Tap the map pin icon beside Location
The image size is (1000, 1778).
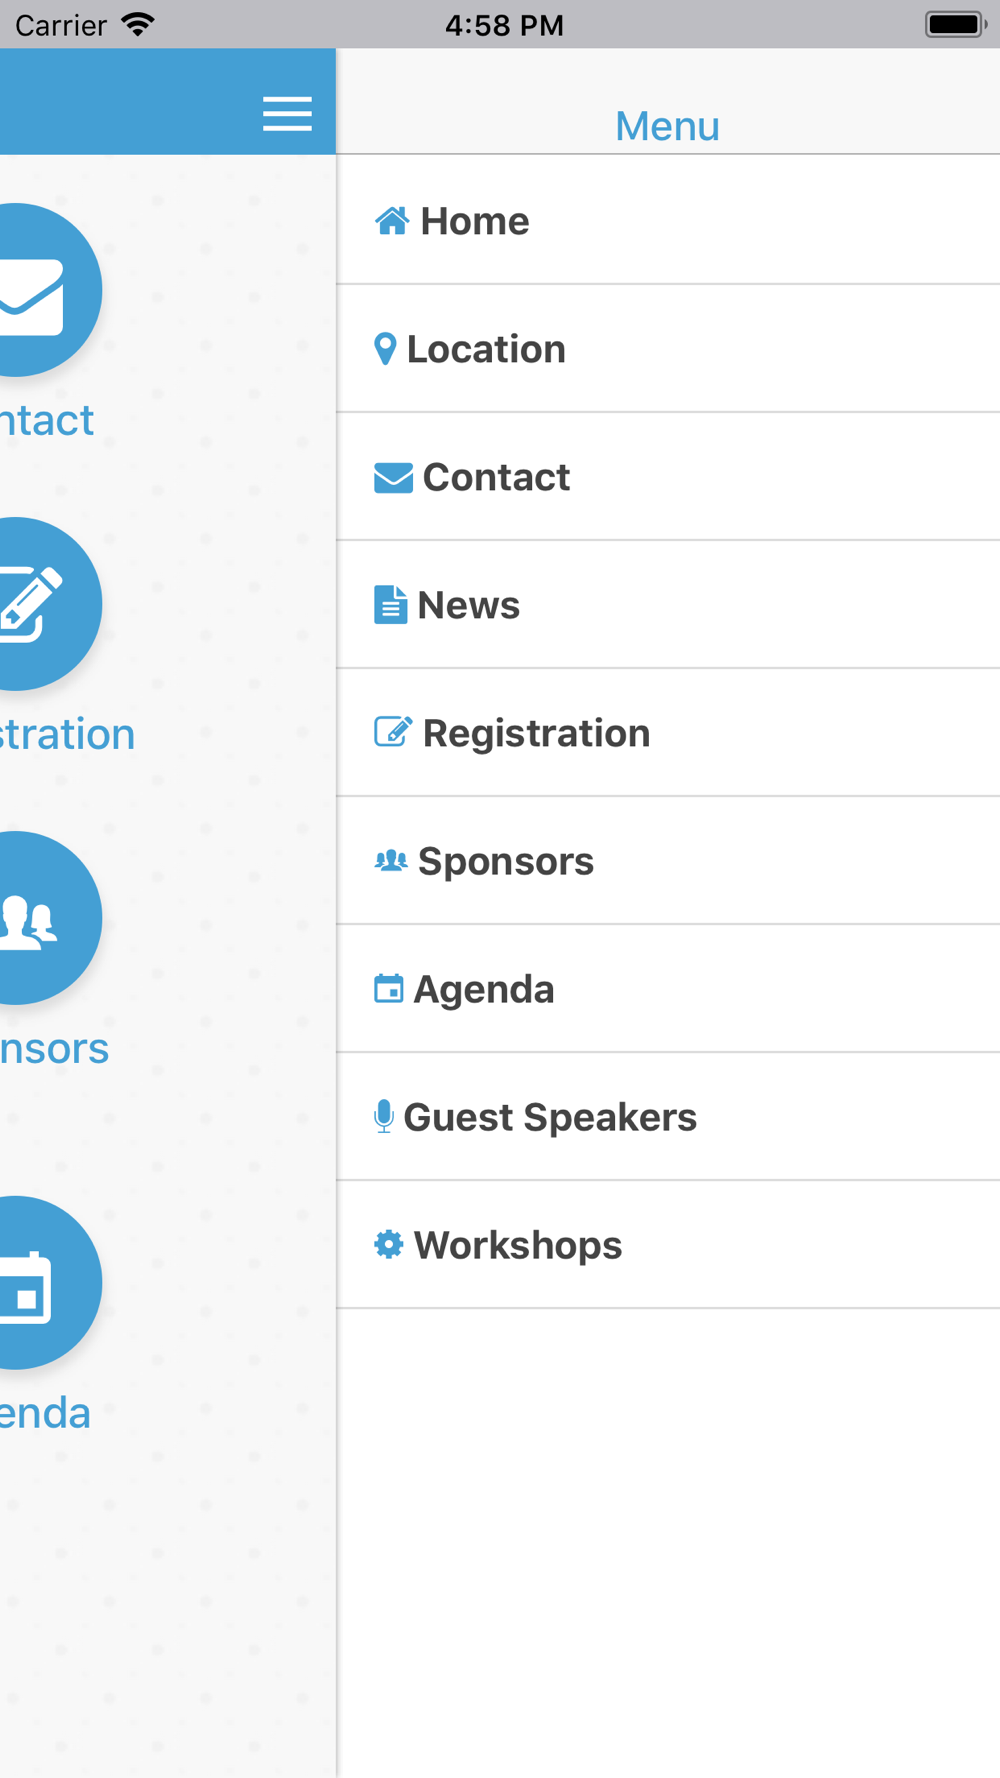(x=385, y=349)
